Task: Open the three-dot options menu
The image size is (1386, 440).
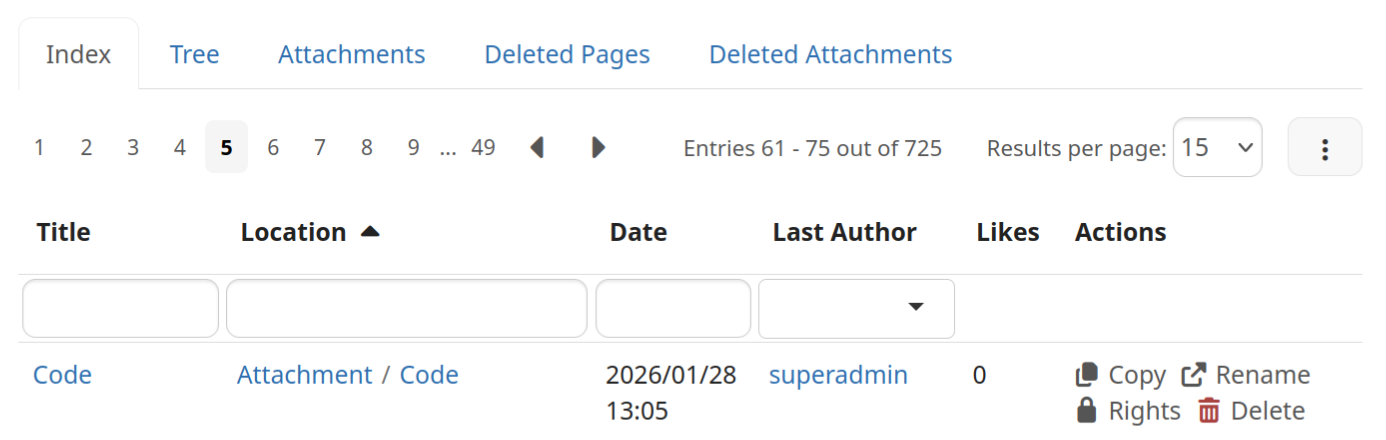Action: coord(1324,148)
